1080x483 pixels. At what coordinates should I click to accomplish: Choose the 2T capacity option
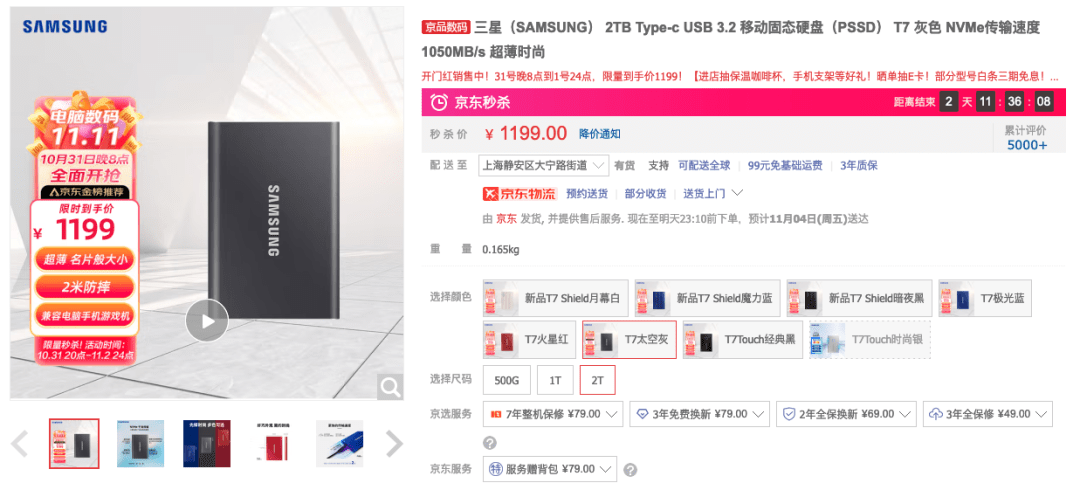click(597, 380)
